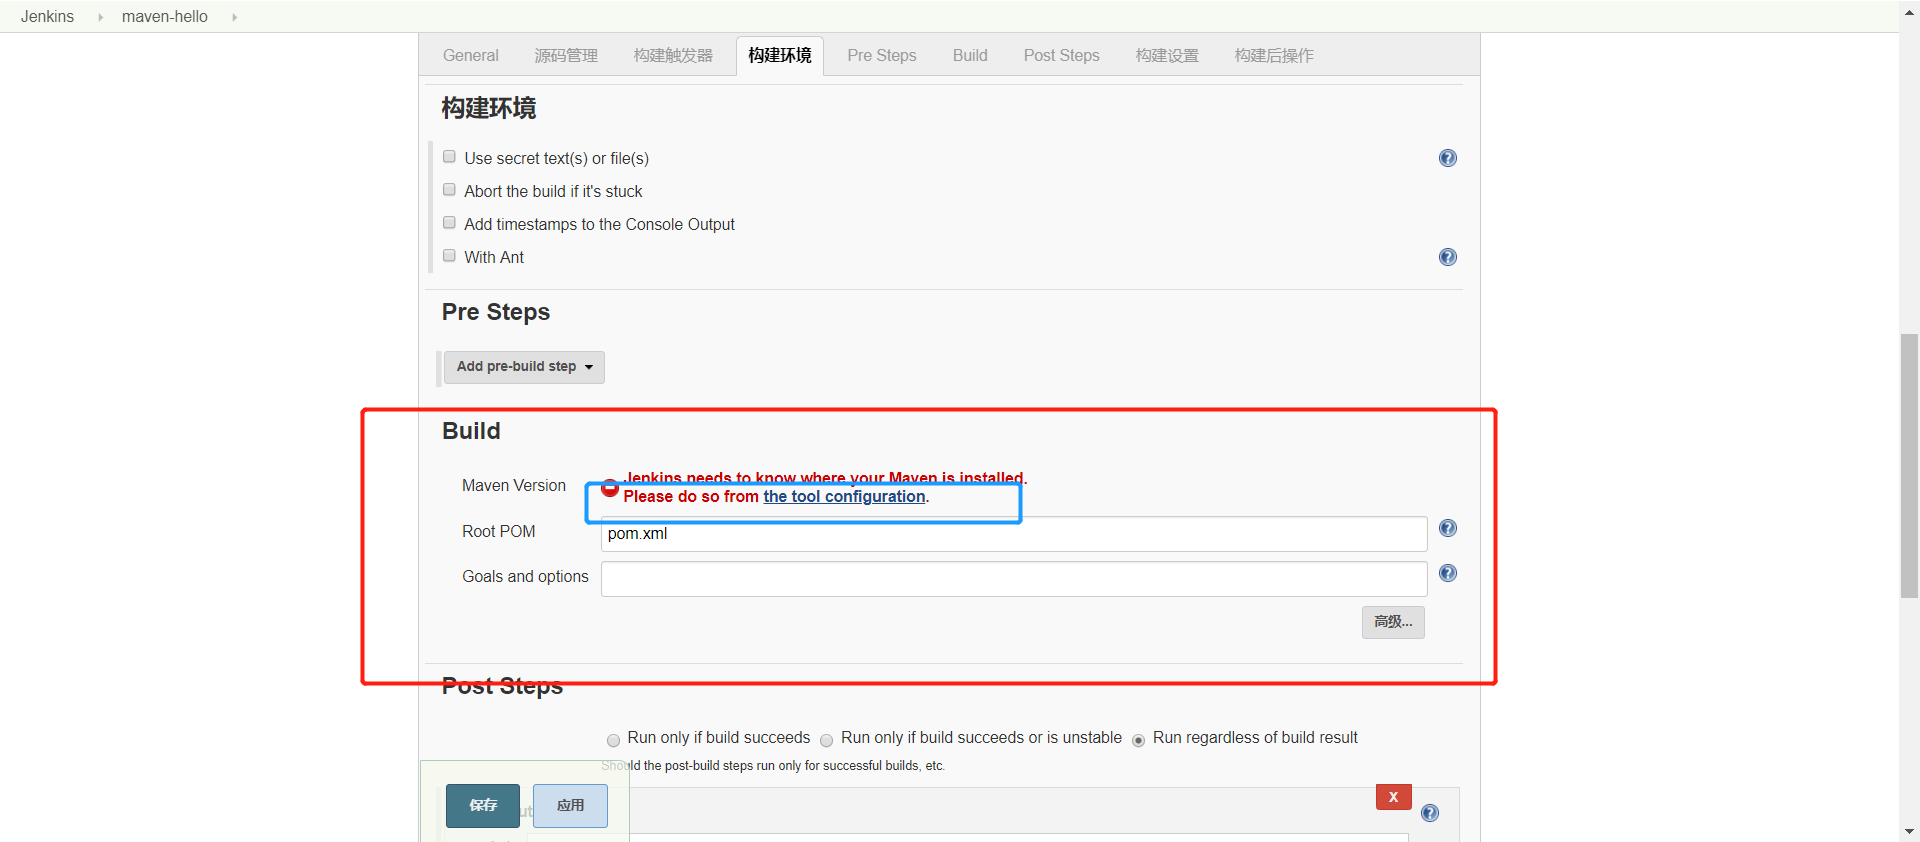Enable Use secret text(s) or file(s) checkbox
The width and height of the screenshot is (1920, 842).
449,157
